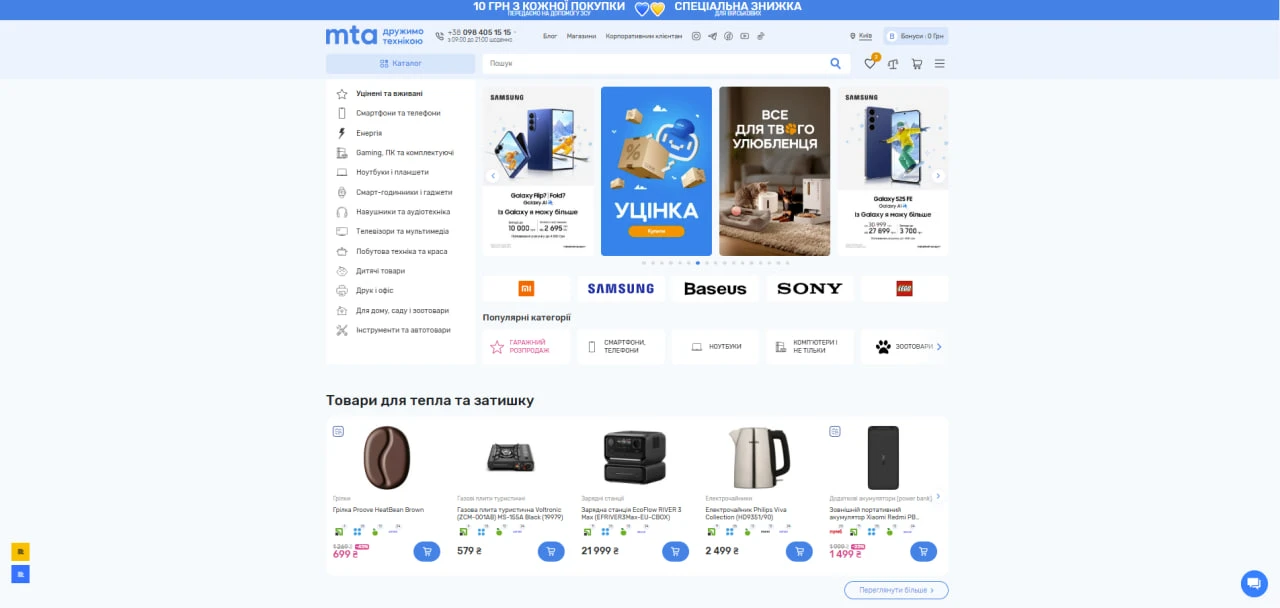
Task: Click the search input field
Action: (650, 63)
